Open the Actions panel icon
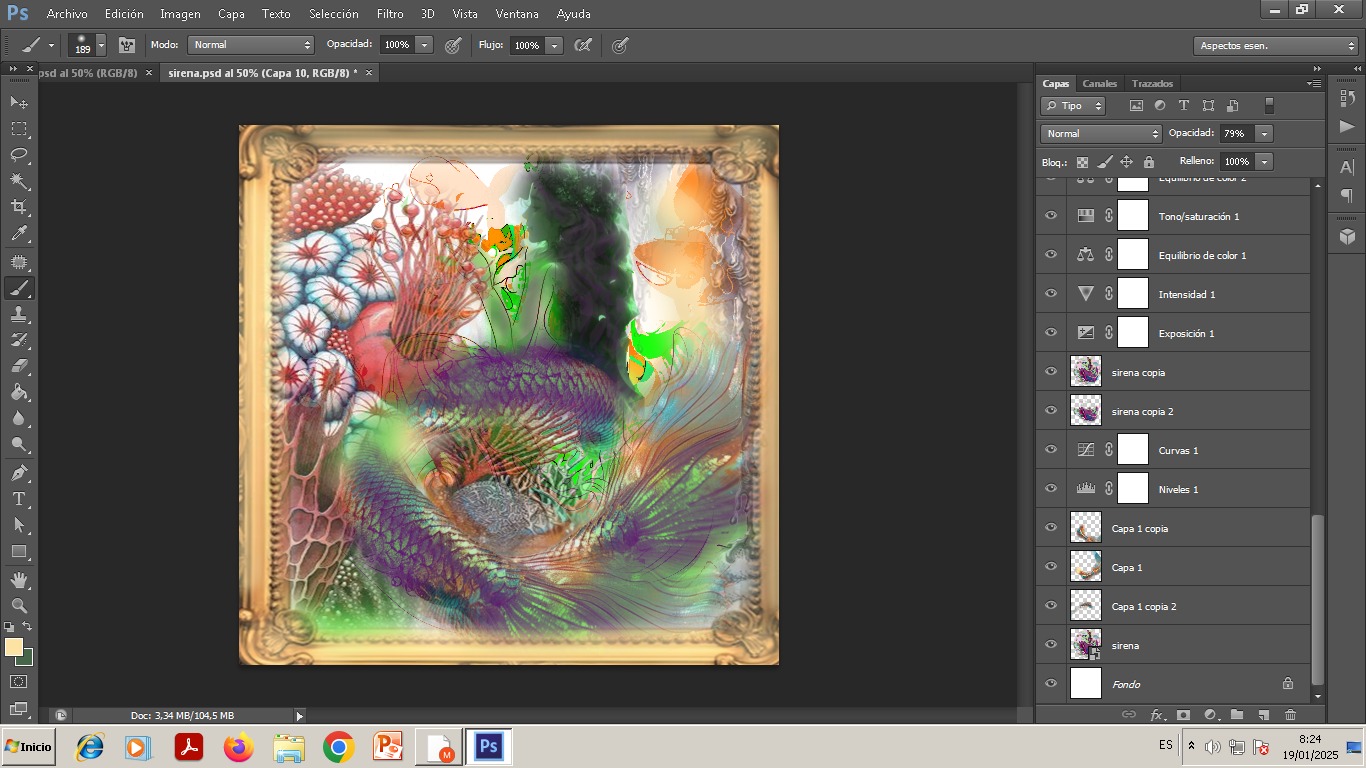 (1347, 126)
